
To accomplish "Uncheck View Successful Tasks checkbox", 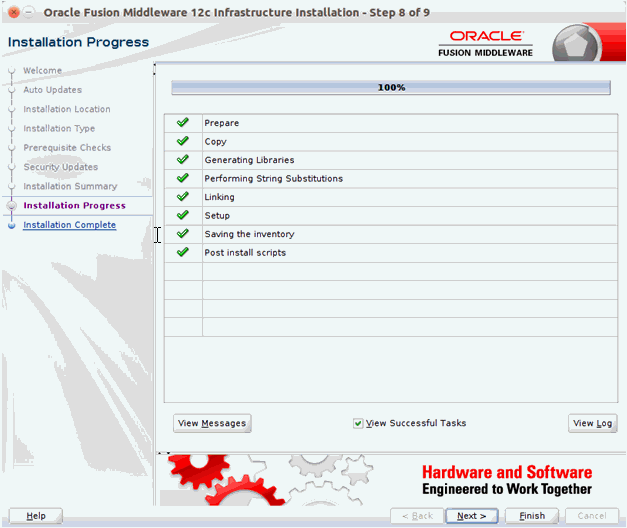I will 358,423.
